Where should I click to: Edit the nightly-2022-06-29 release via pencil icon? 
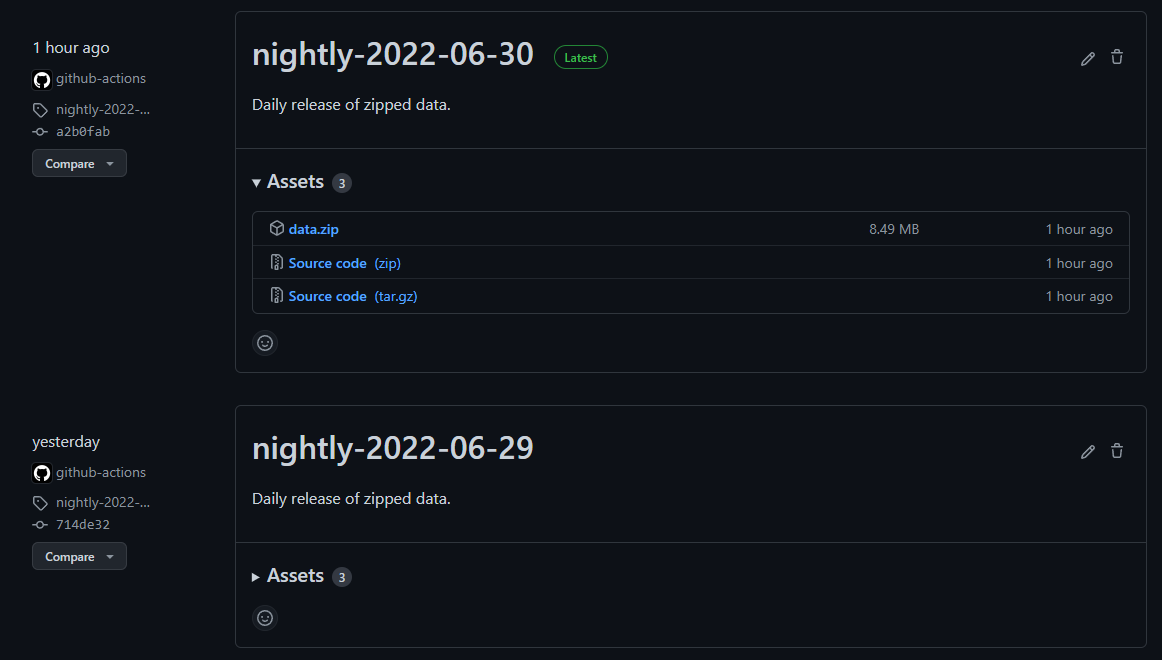[x=1088, y=451]
